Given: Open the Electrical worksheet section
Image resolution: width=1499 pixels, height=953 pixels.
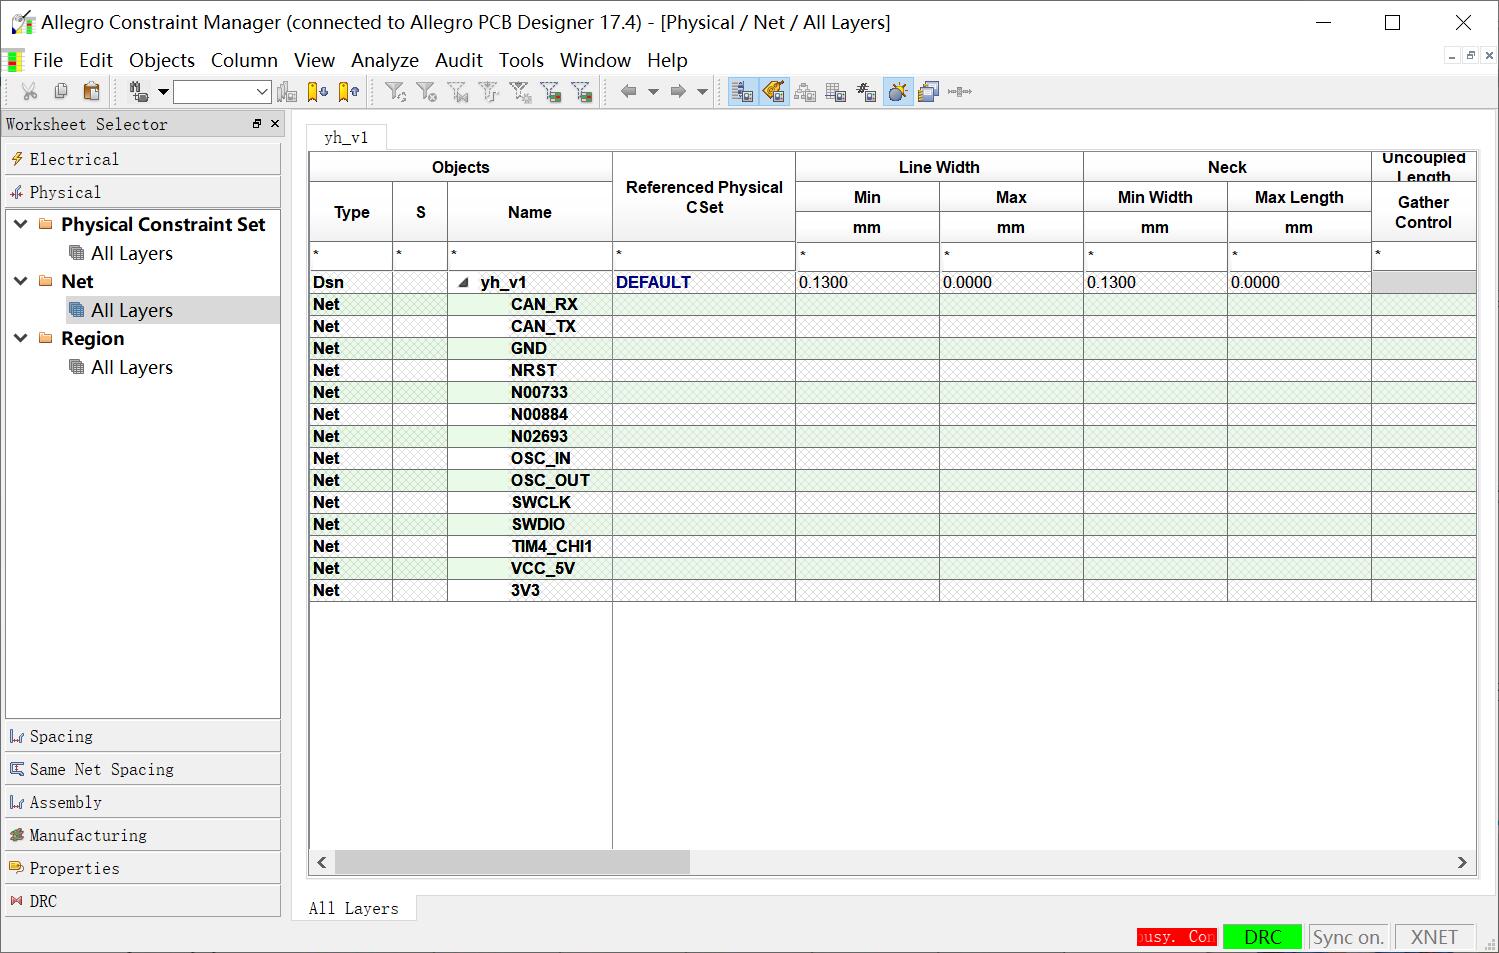Looking at the screenshot, I should 143,159.
